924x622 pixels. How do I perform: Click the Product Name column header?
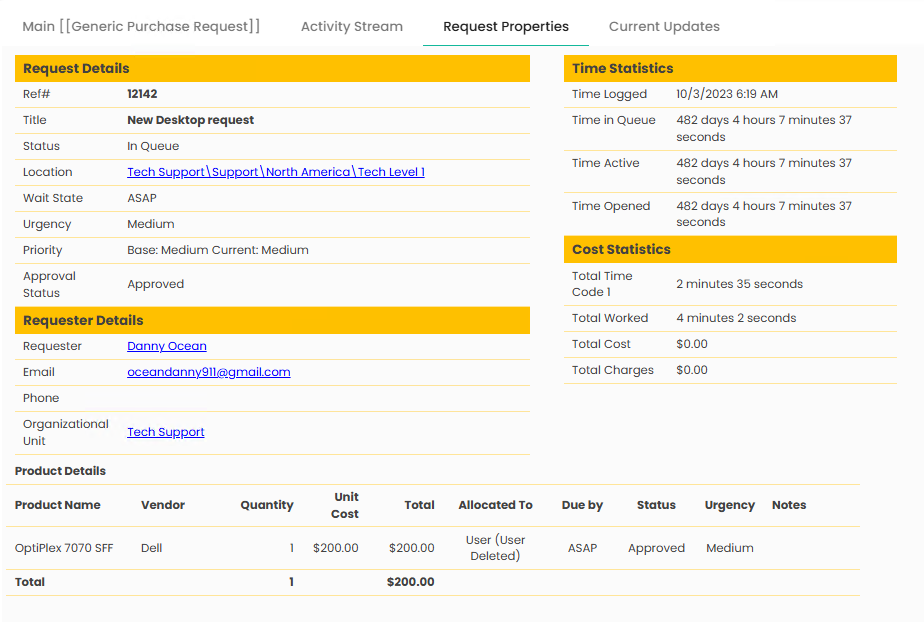click(x=58, y=505)
